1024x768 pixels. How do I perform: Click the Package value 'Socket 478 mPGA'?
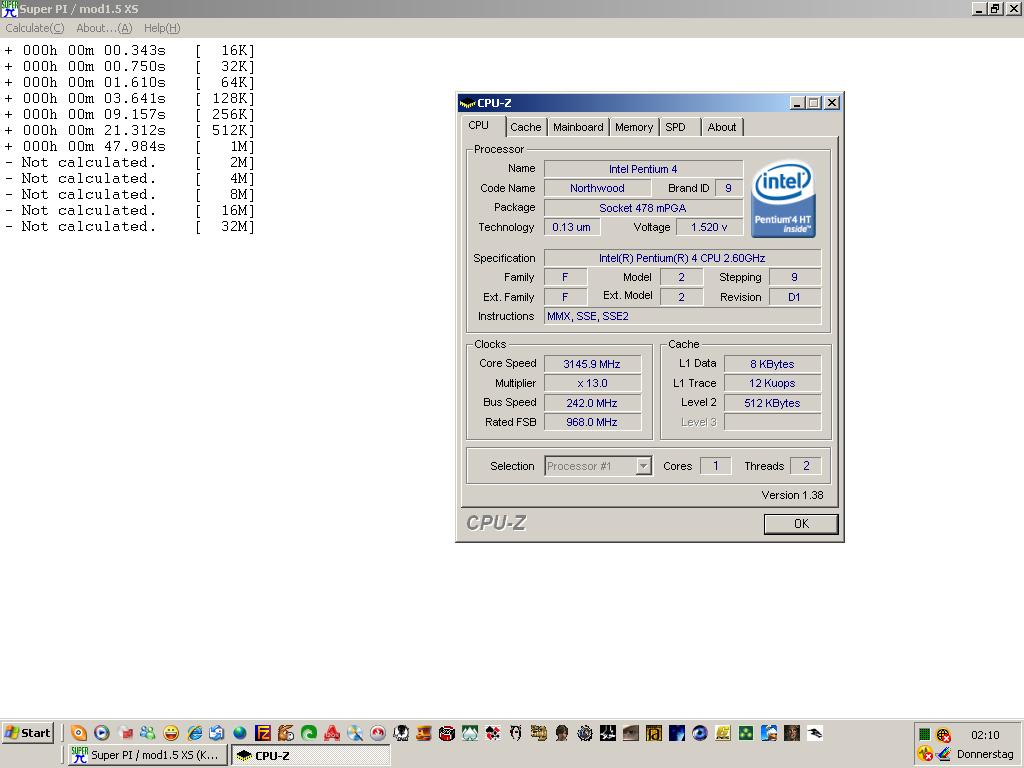tap(643, 208)
